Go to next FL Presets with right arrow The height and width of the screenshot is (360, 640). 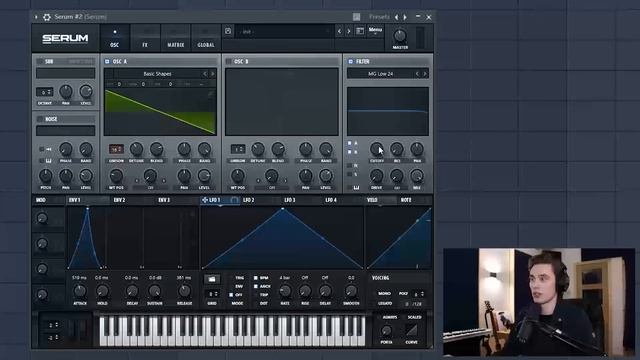tap(405, 17)
